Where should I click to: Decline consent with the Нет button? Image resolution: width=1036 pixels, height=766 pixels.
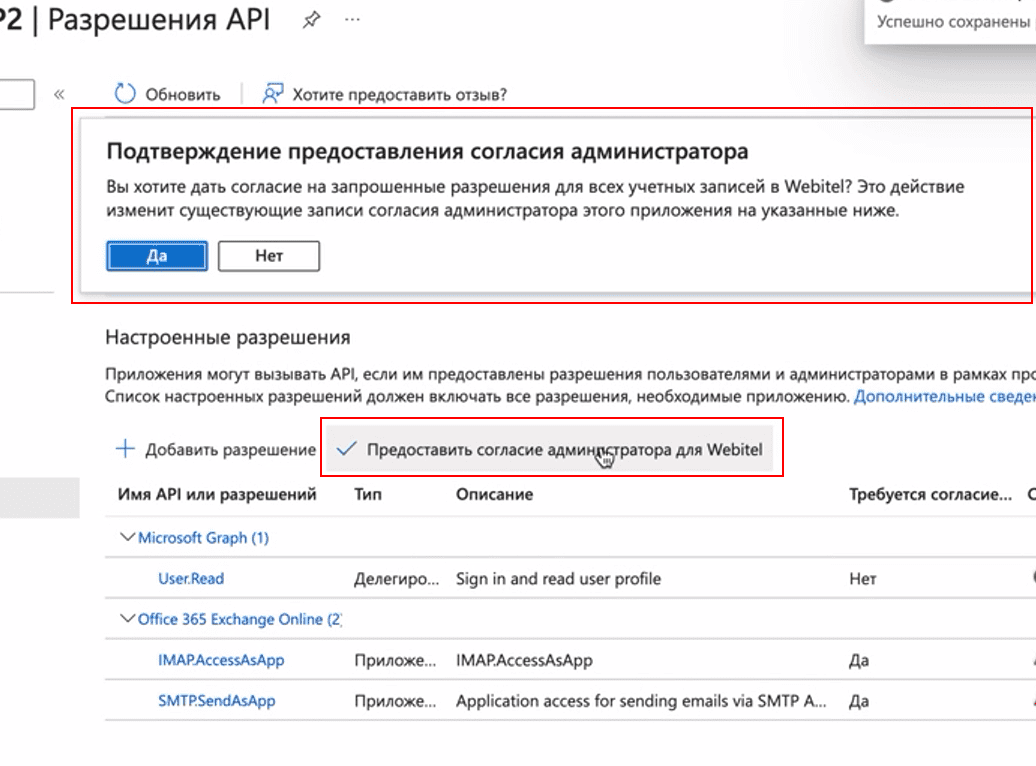pyautogui.click(x=269, y=256)
